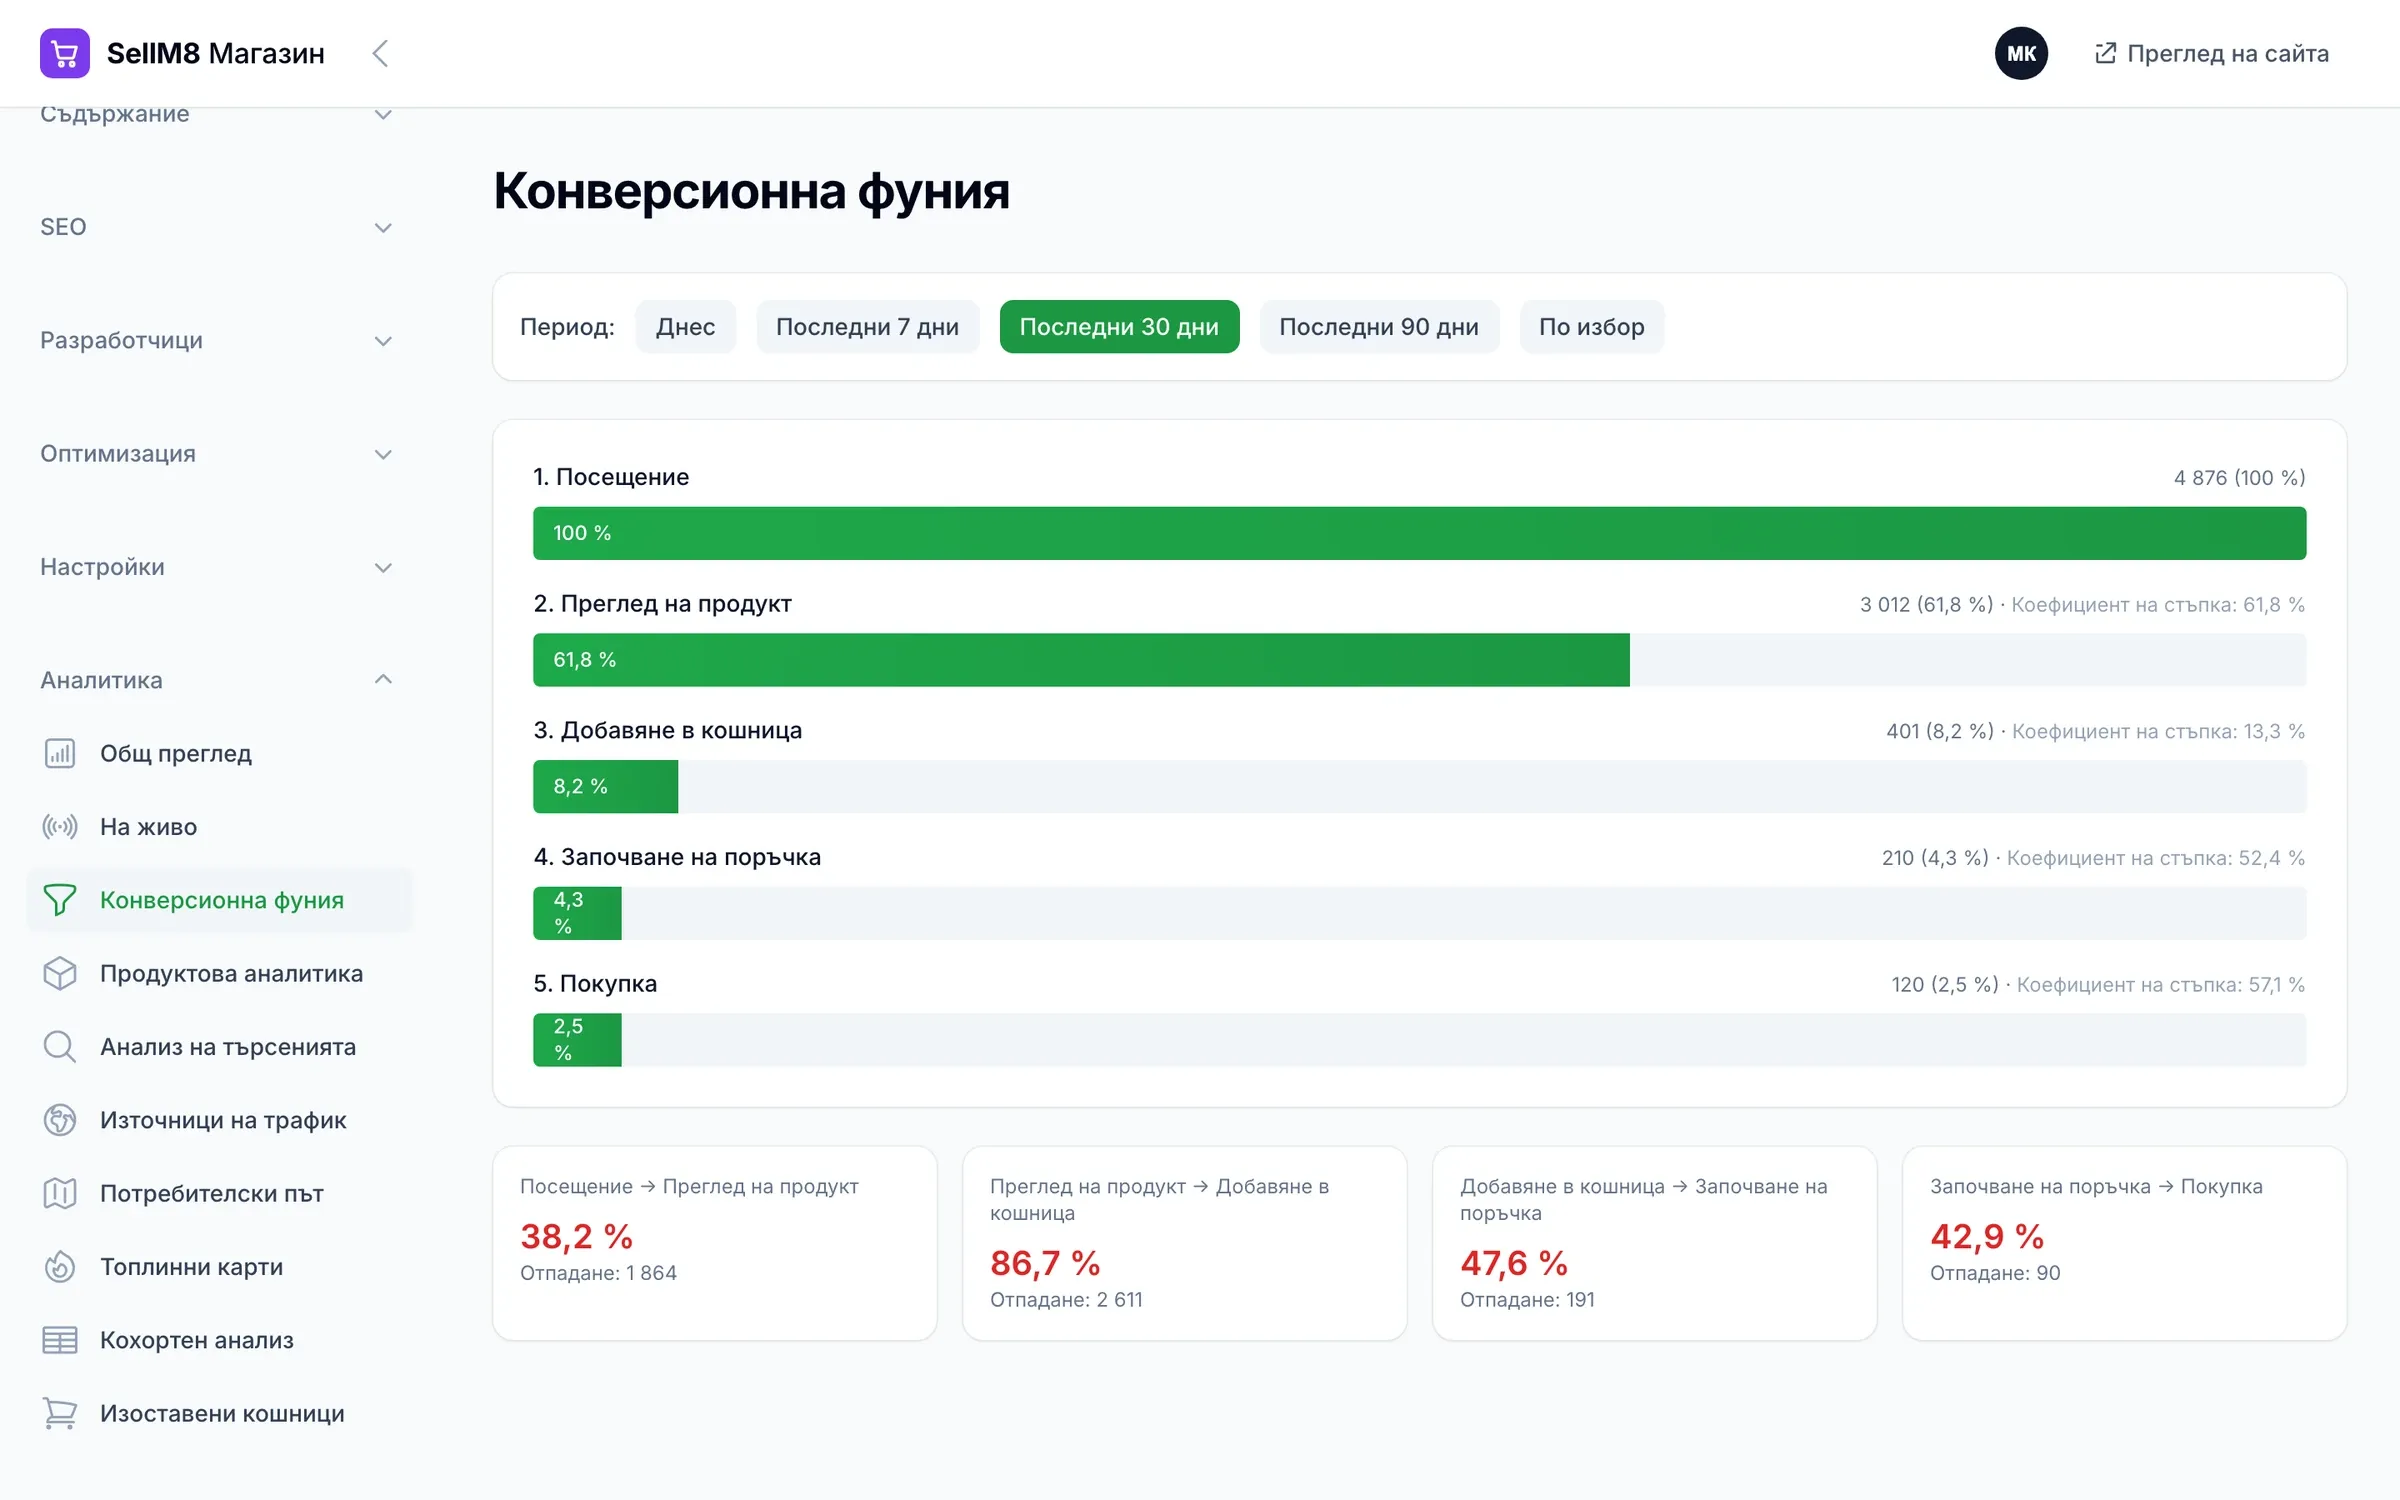Click the SellM8 shopping cart logo icon

point(65,53)
